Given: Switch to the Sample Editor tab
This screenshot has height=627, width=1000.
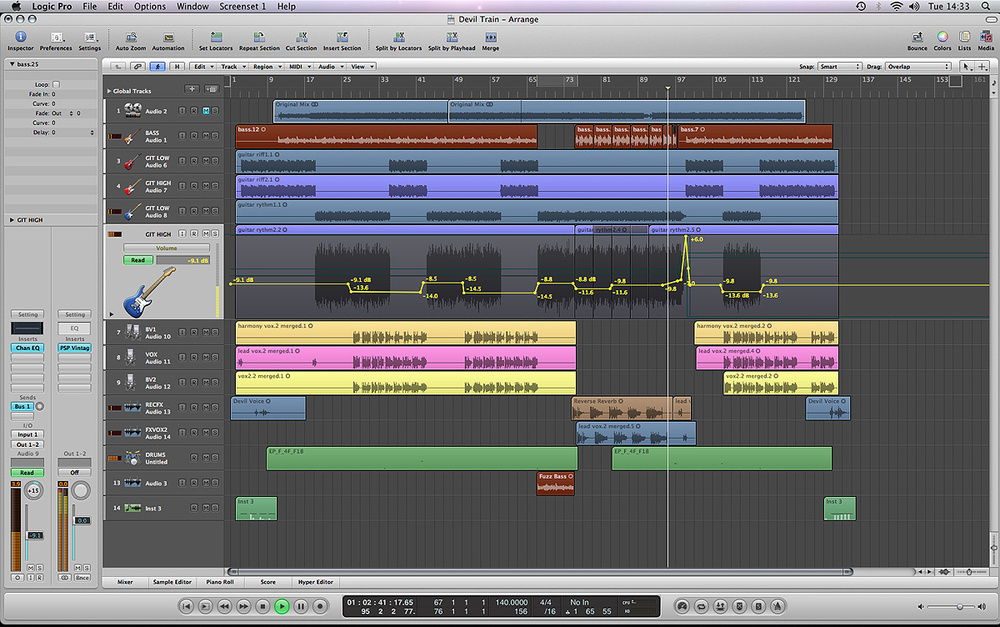Looking at the screenshot, I should pos(172,582).
